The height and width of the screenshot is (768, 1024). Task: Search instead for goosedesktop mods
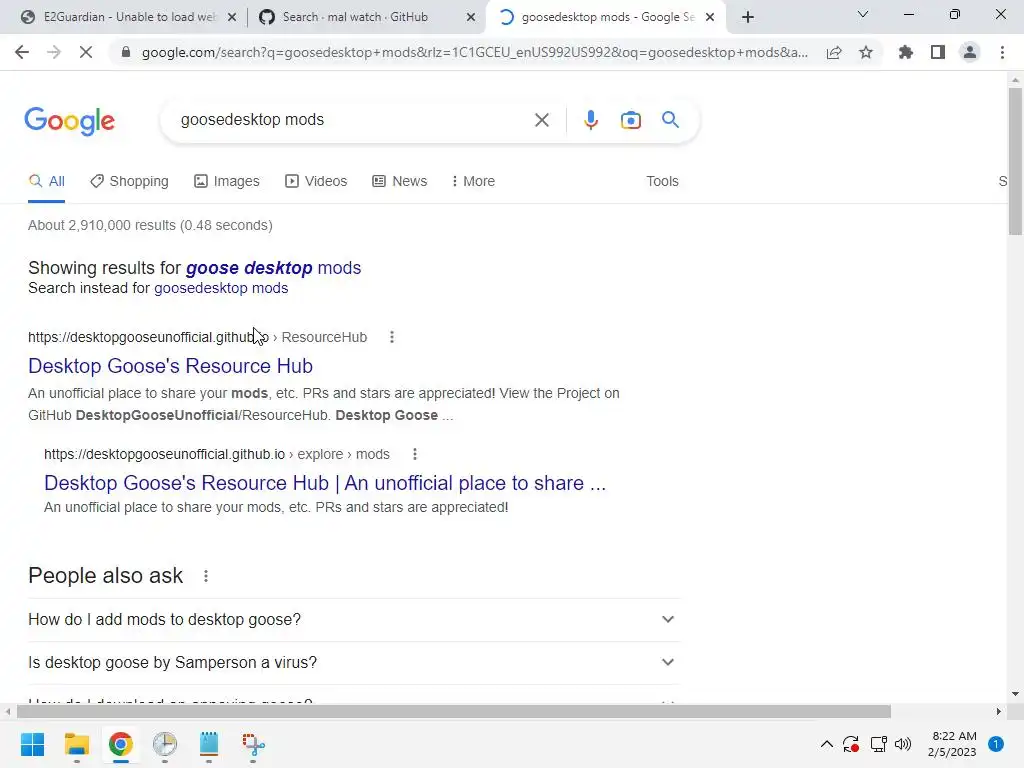[221, 288]
